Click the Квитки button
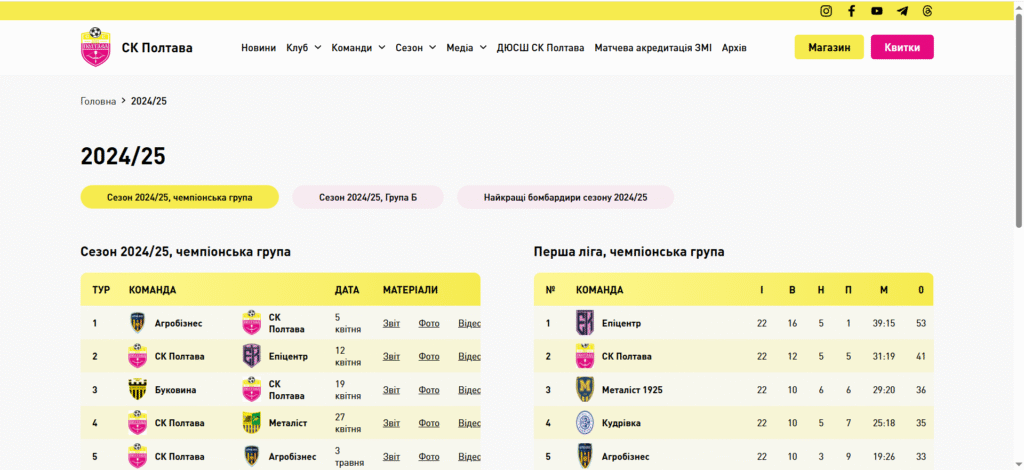Screen dimensions: 1024x470 [903, 47]
